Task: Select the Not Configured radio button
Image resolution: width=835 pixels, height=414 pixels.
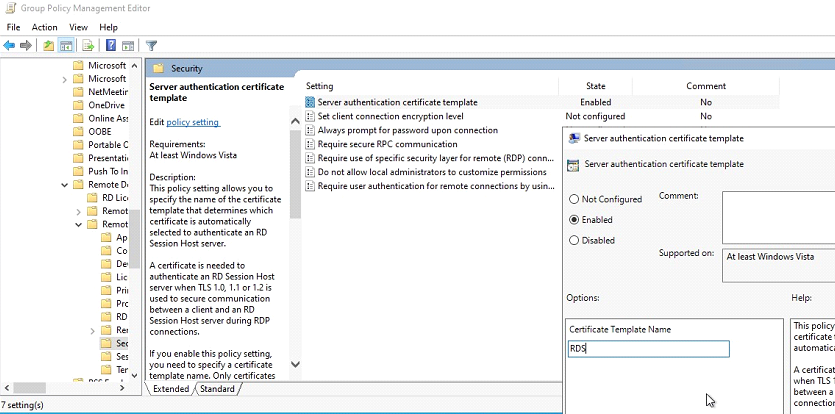Action: [574, 199]
